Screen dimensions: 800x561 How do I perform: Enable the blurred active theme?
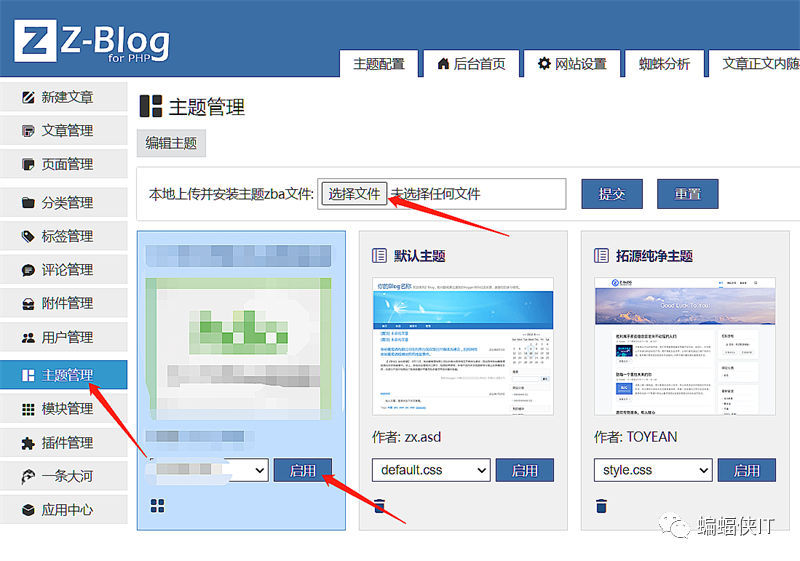[x=303, y=470]
